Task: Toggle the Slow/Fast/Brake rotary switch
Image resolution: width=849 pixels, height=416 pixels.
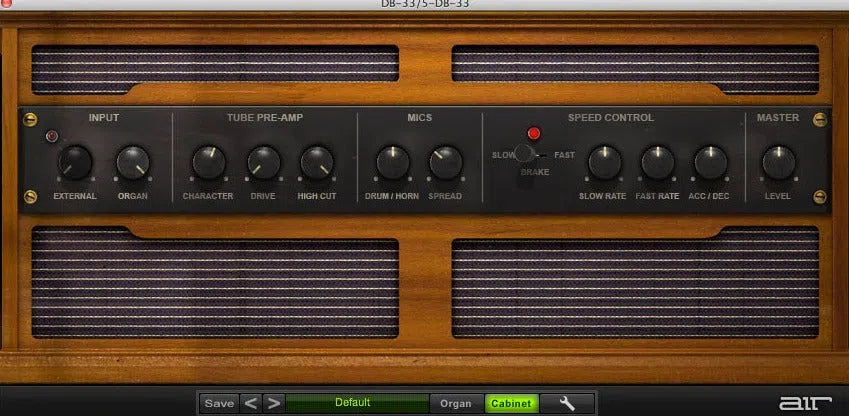Action: point(526,155)
